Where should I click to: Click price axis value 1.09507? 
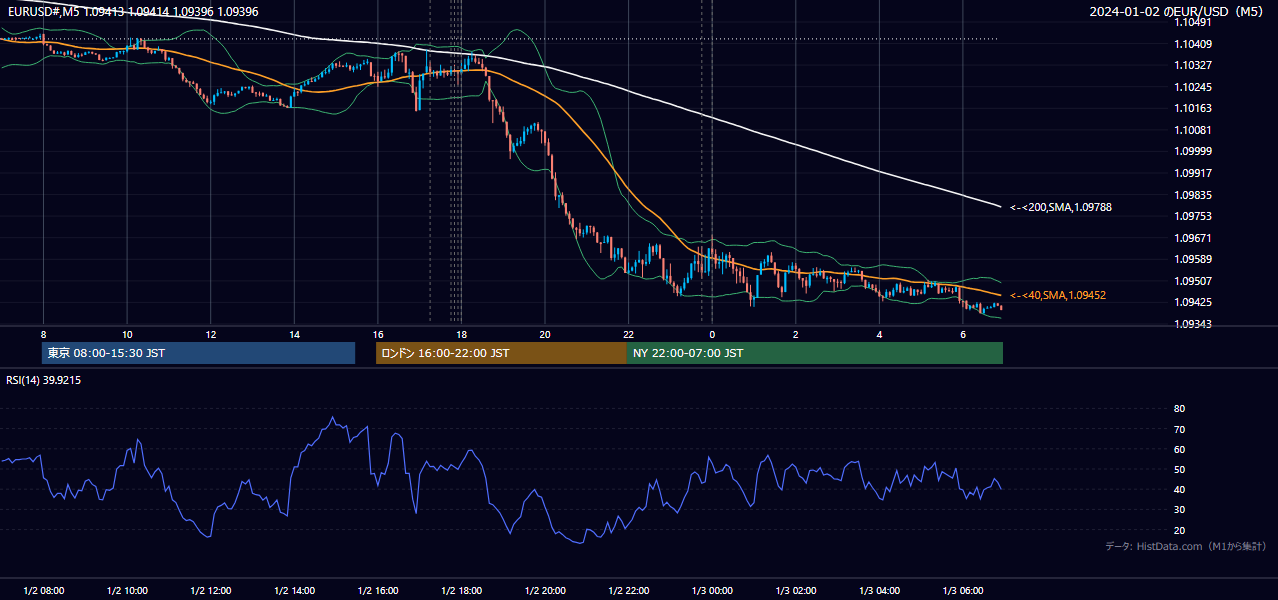1193,281
